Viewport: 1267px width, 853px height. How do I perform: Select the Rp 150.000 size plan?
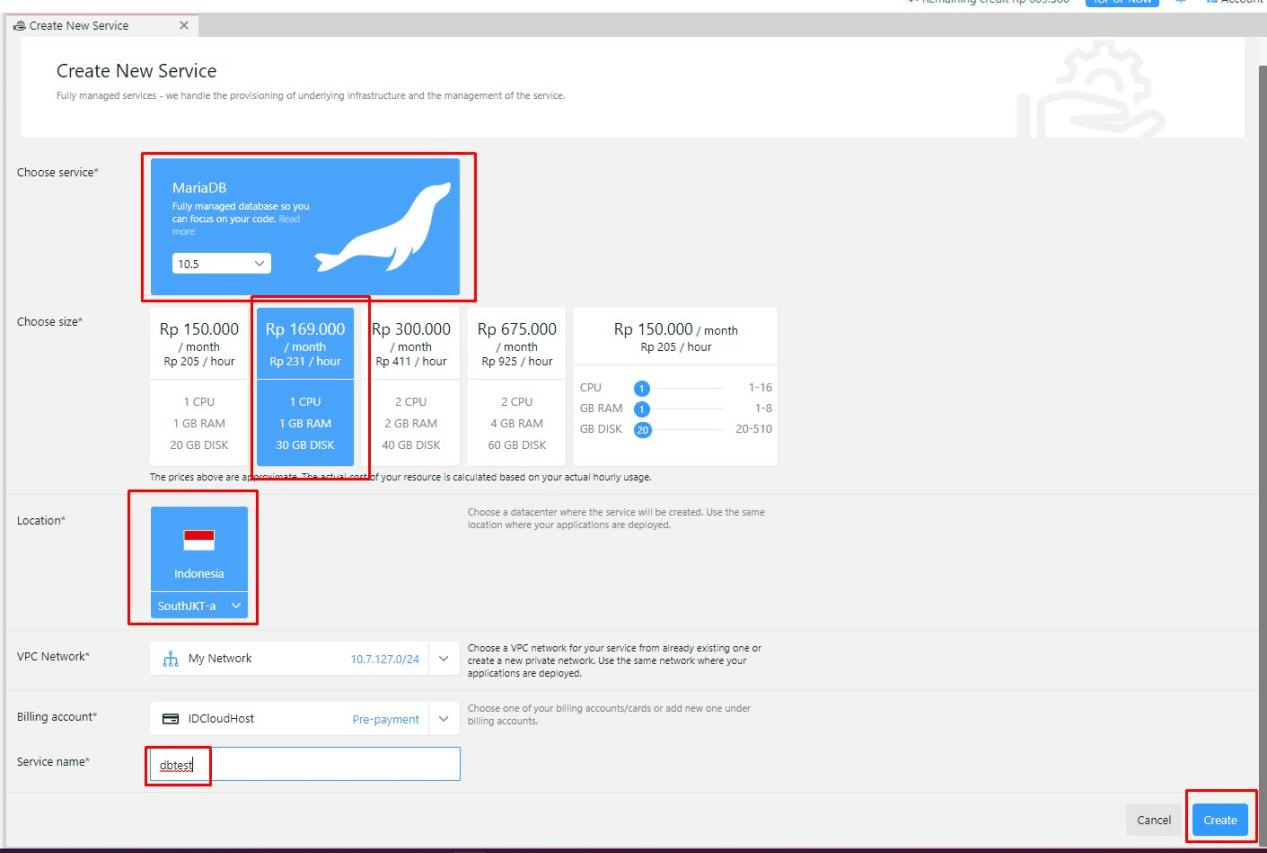[x=198, y=385]
